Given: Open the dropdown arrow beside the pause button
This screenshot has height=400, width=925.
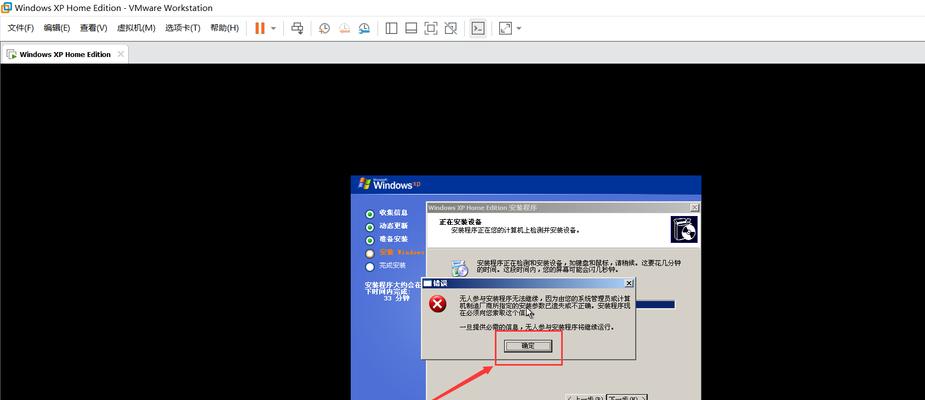Looking at the screenshot, I should click(273, 28).
